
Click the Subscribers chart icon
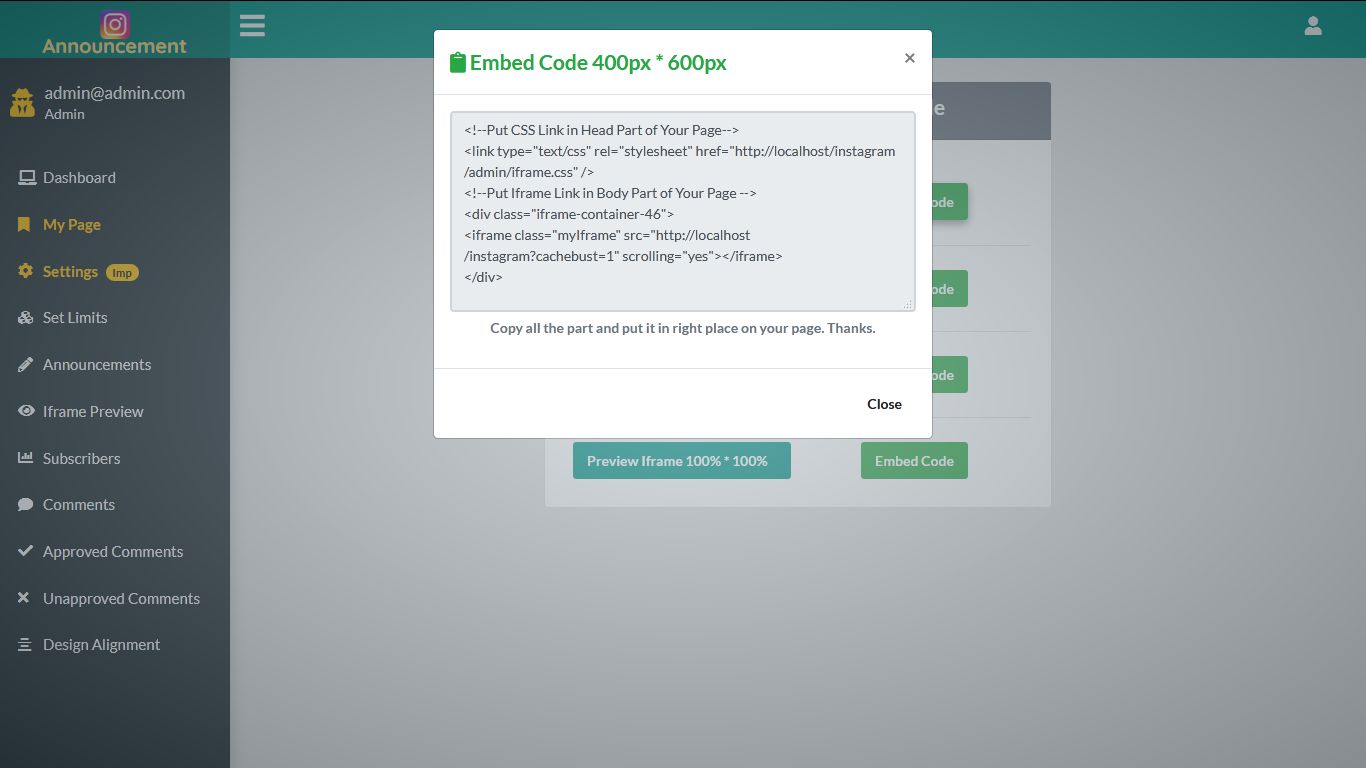(x=24, y=458)
